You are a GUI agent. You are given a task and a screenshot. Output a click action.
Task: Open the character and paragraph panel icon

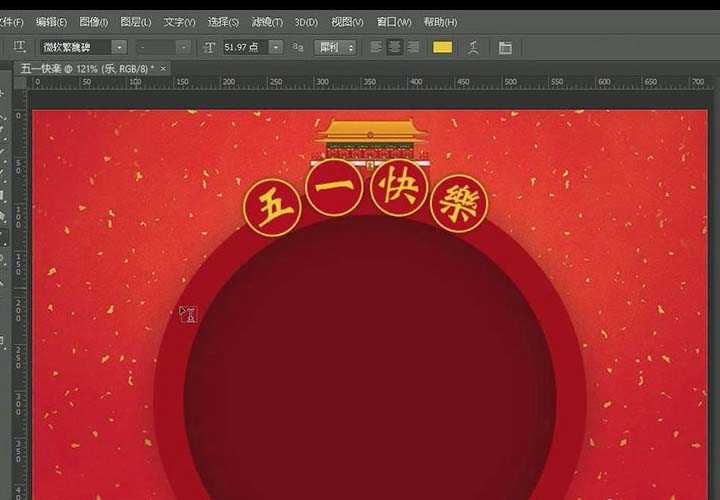point(505,47)
